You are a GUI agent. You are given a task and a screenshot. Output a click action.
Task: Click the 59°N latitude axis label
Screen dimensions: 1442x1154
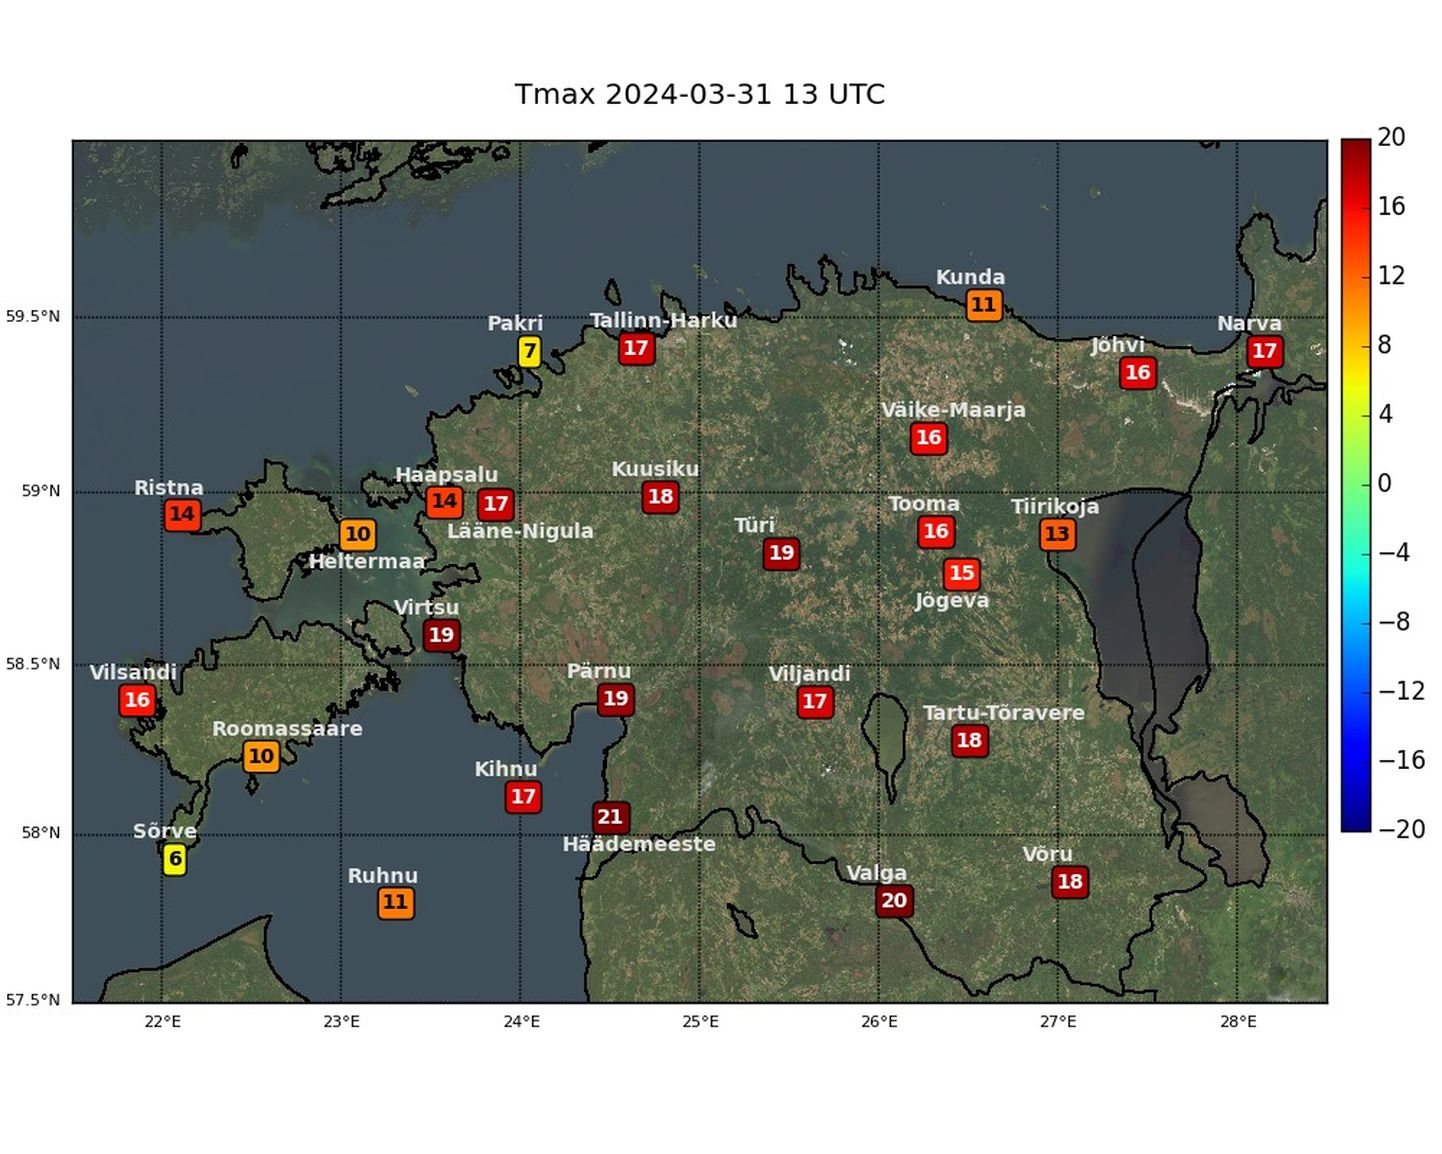point(41,491)
